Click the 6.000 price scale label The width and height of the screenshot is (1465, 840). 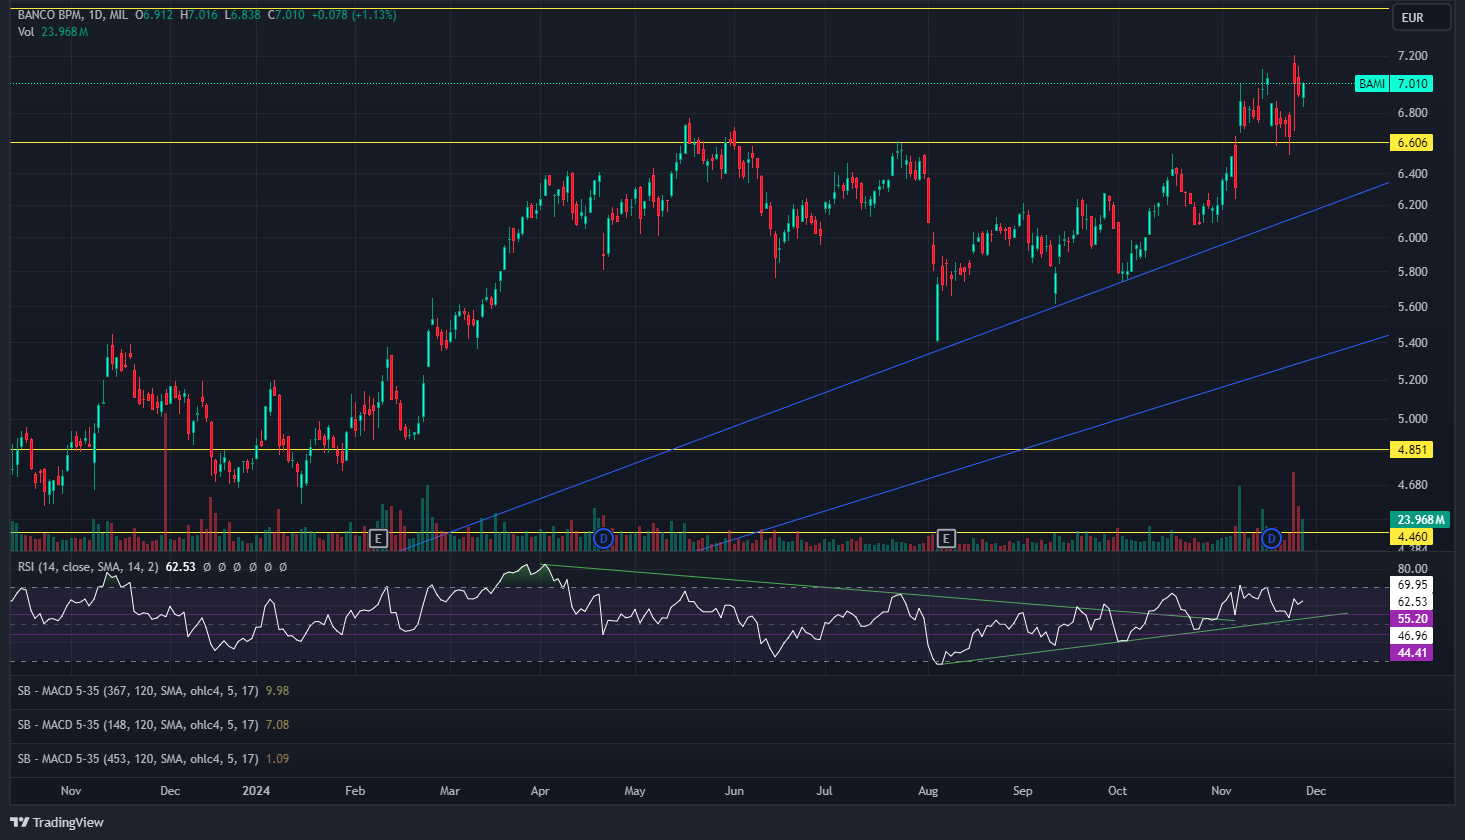point(1412,238)
